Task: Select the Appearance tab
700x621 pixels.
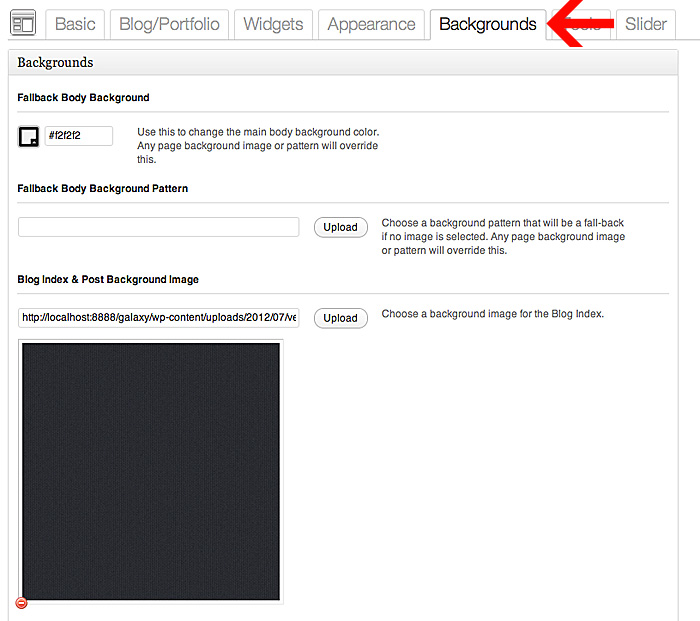Action: pyautogui.click(x=371, y=25)
